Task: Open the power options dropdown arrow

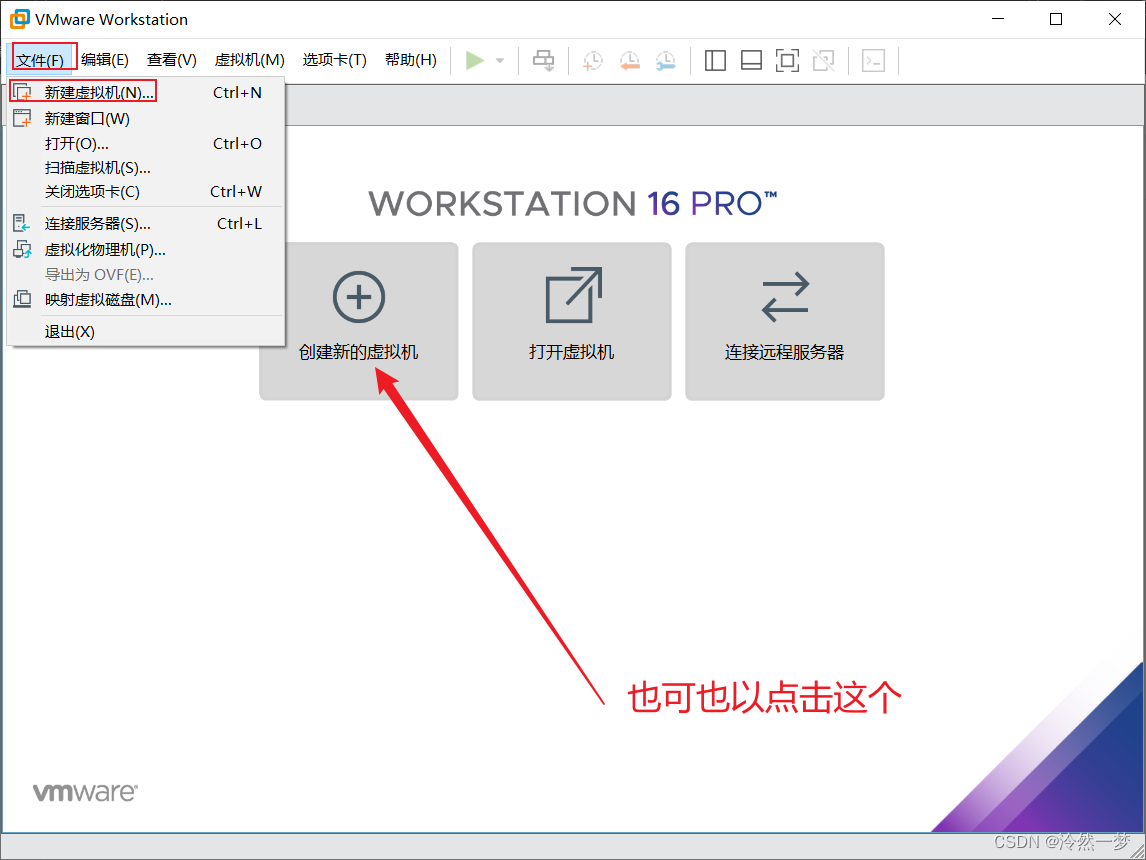Action: pyautogui.click(x=500, y=60)
